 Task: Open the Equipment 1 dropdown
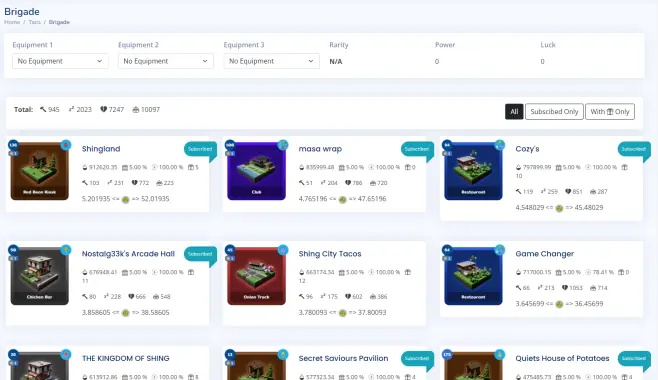pyautogui.click(x=60, y=61)
